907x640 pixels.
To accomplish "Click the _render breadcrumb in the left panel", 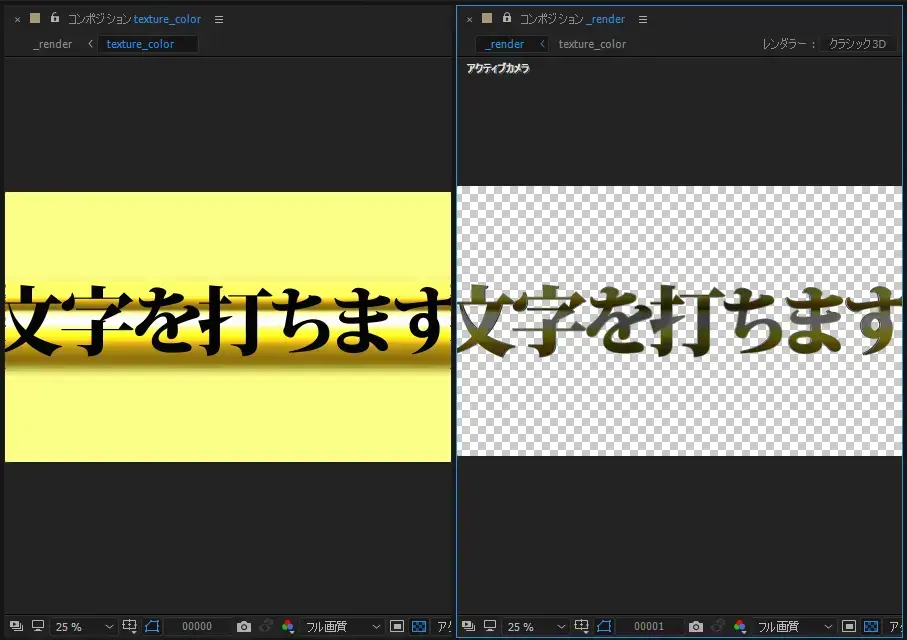I will pyautogui.click(x=53, y=44).
